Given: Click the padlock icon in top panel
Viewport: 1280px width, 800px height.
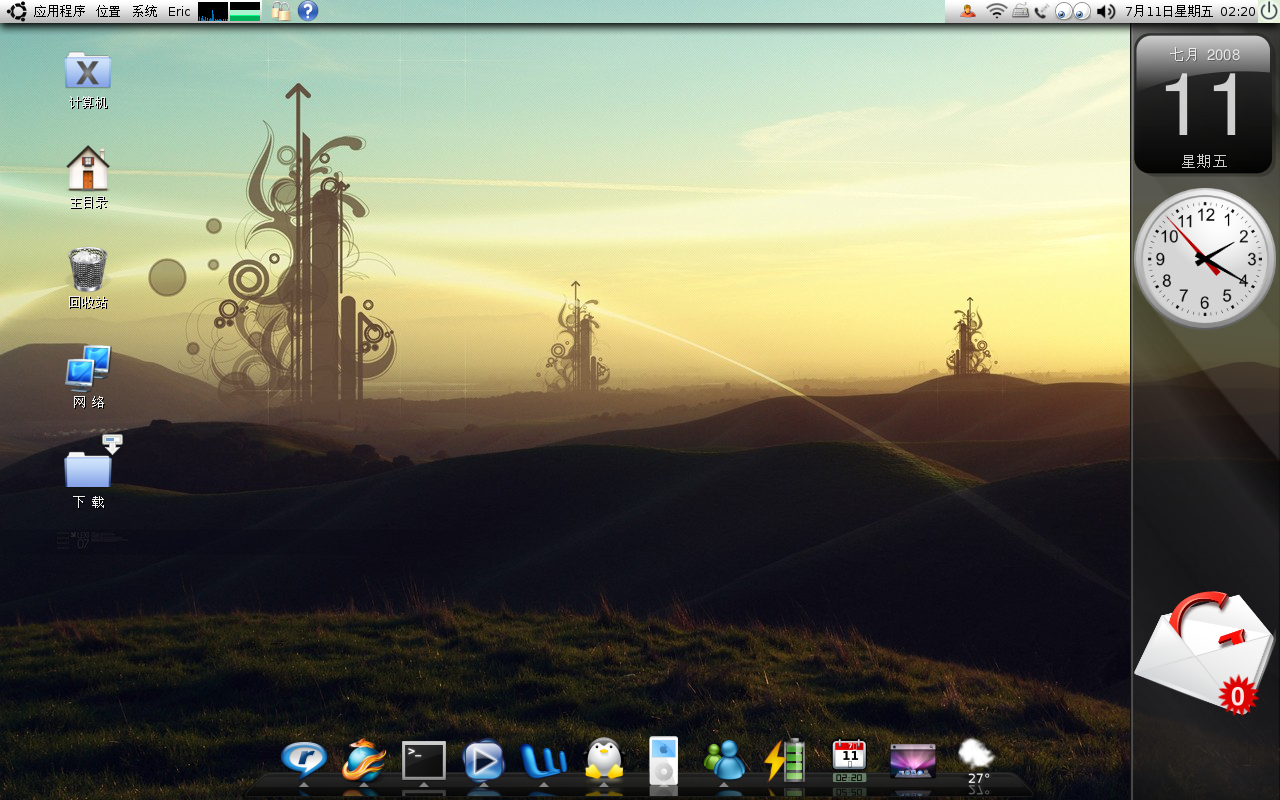Looking at the screenshot, I should coord(281,11).
